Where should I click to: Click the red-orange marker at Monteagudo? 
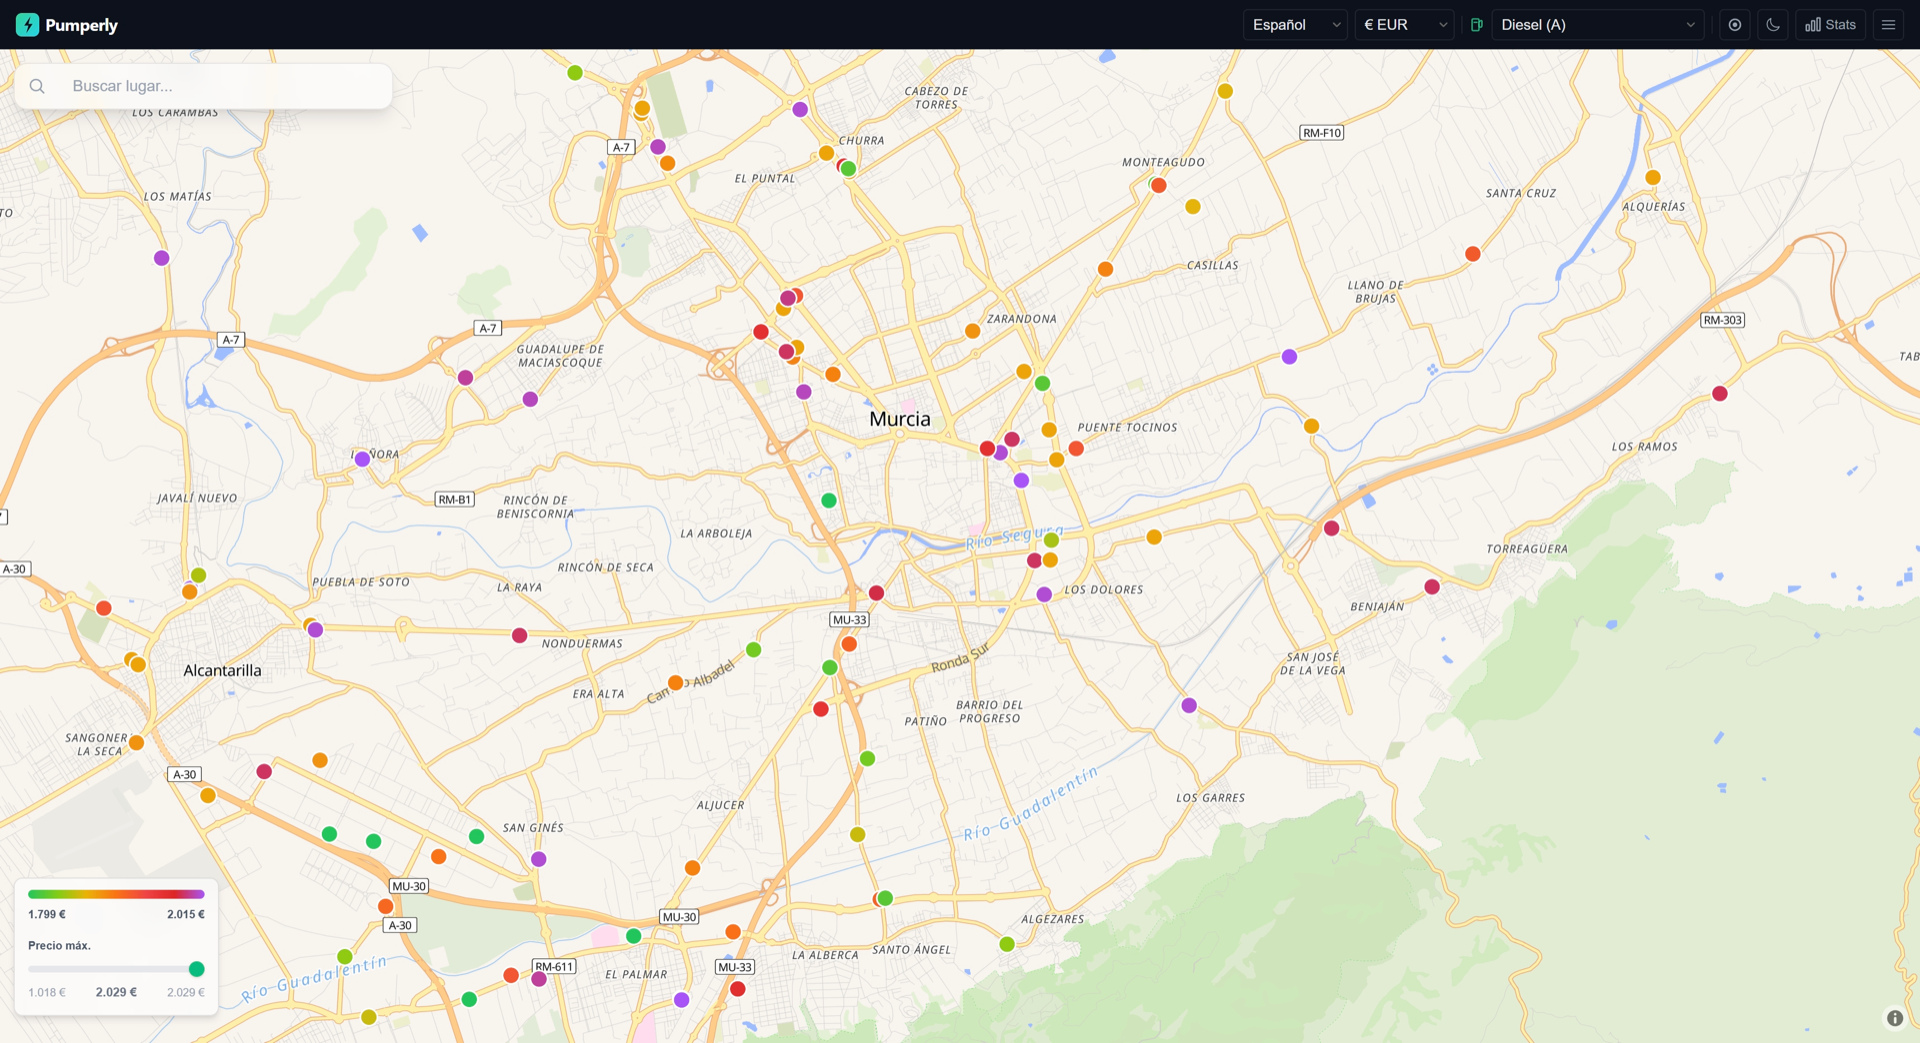[x=1159, y=185]
